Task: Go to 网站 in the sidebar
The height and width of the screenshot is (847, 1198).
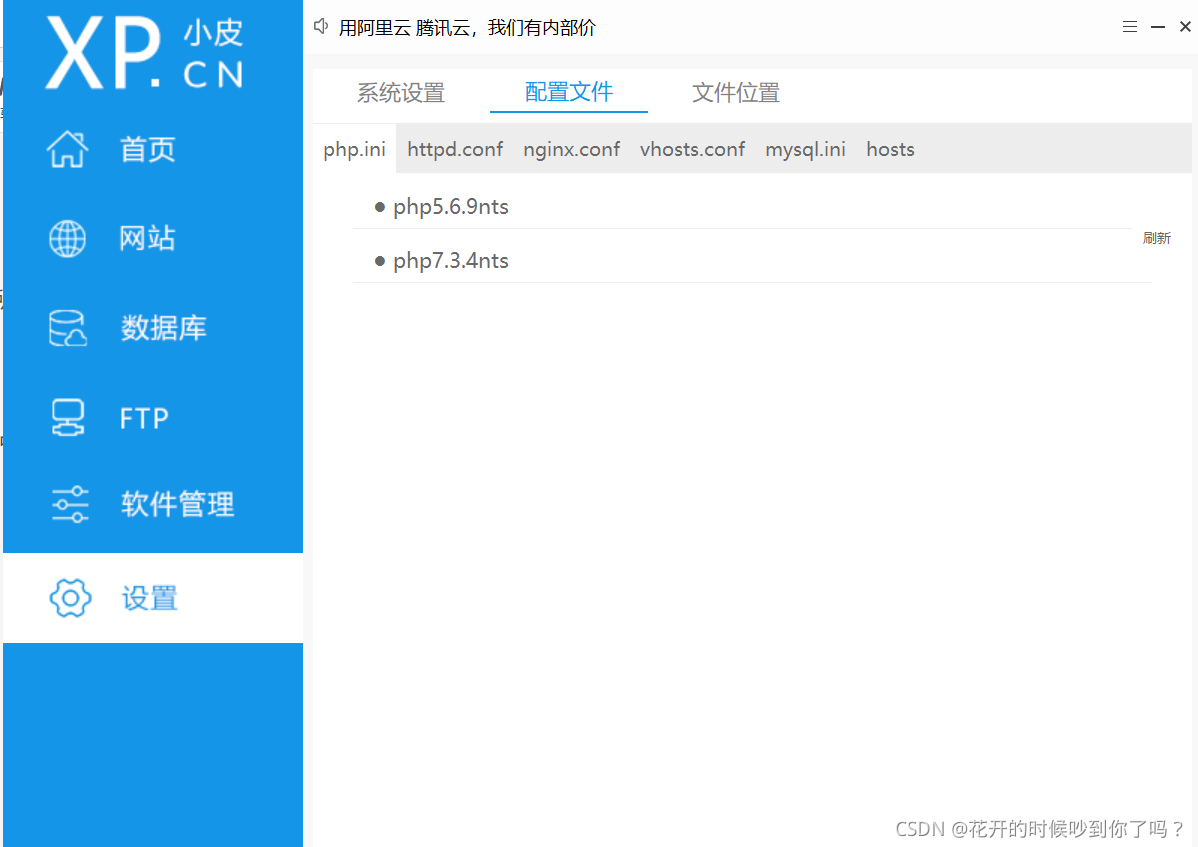Action: 147,238
